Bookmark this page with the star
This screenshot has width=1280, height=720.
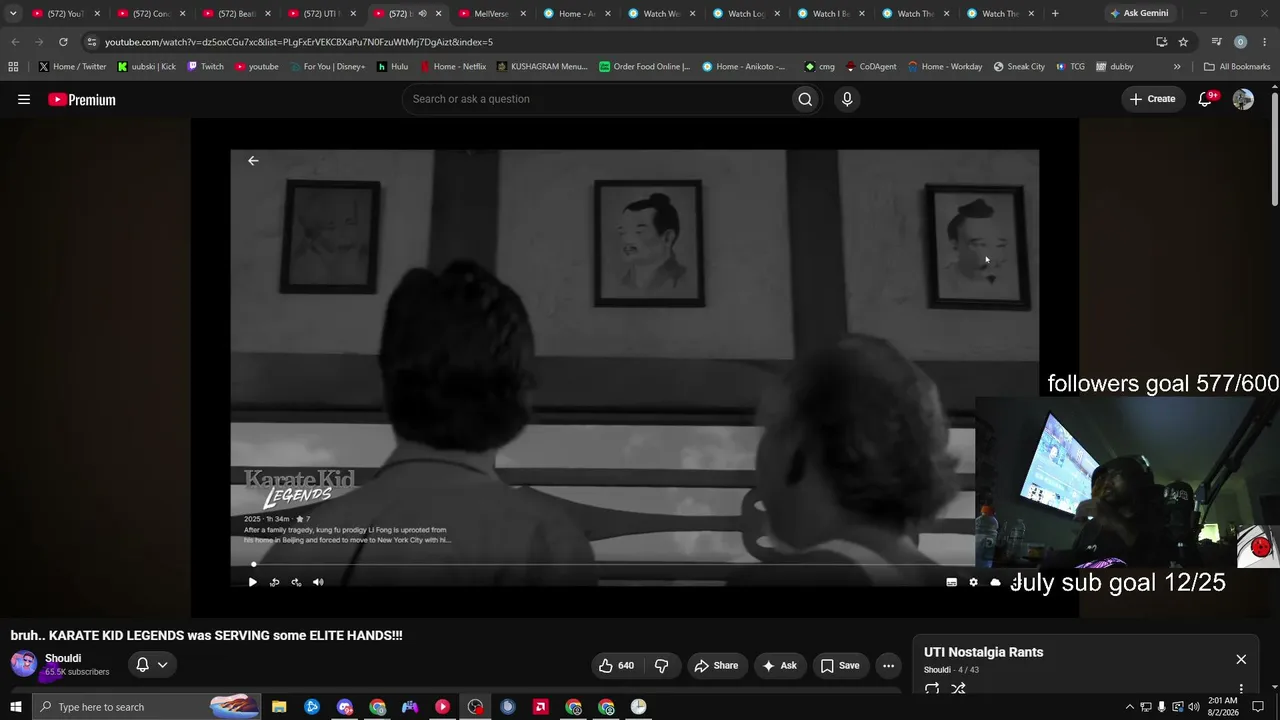pos(1183,42)
